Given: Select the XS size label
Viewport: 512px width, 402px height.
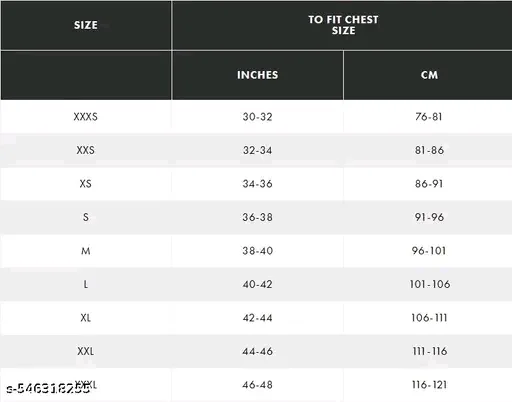Looking at the screenshot, I should coord(86,184).
